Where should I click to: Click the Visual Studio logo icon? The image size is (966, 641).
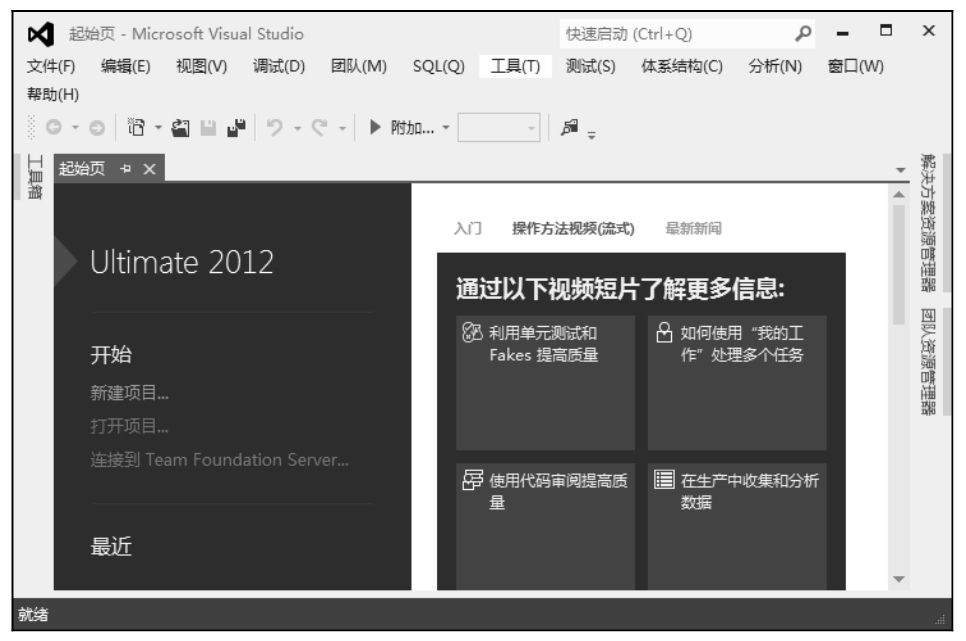pos(41,34)
